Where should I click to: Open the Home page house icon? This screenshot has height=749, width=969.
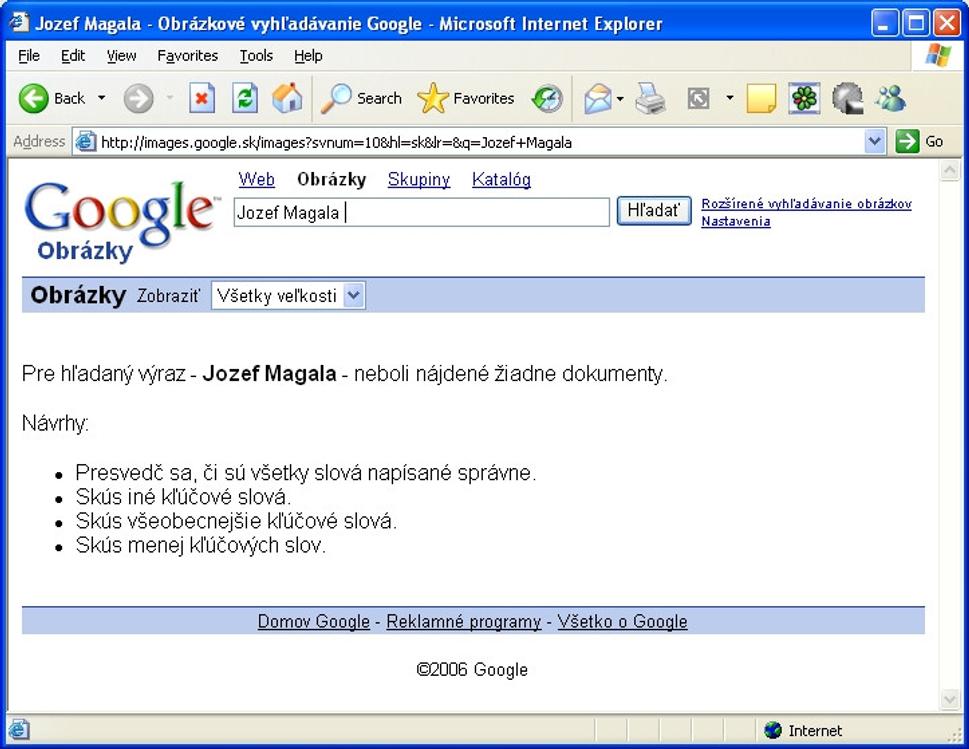(287, 98)
